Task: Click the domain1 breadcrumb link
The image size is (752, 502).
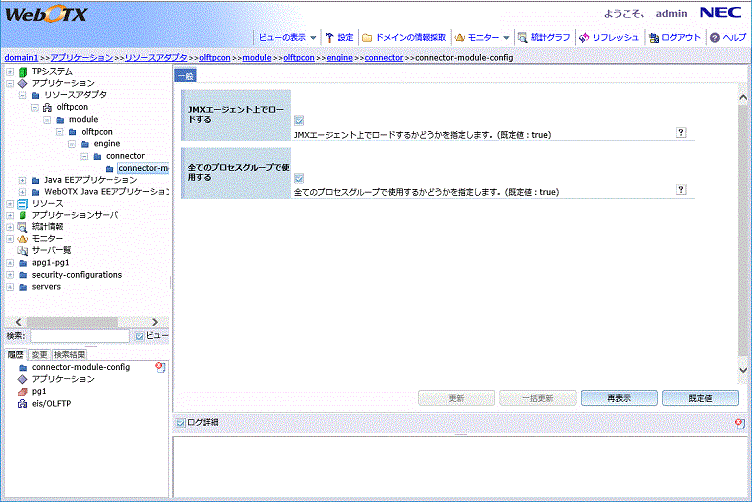Action: (21, 58)
